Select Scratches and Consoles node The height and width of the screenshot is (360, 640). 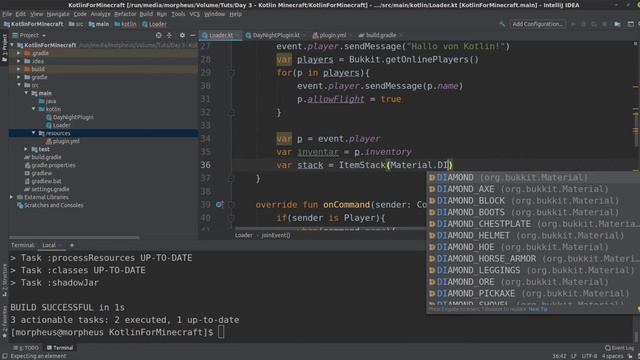(x=50, y=205)
